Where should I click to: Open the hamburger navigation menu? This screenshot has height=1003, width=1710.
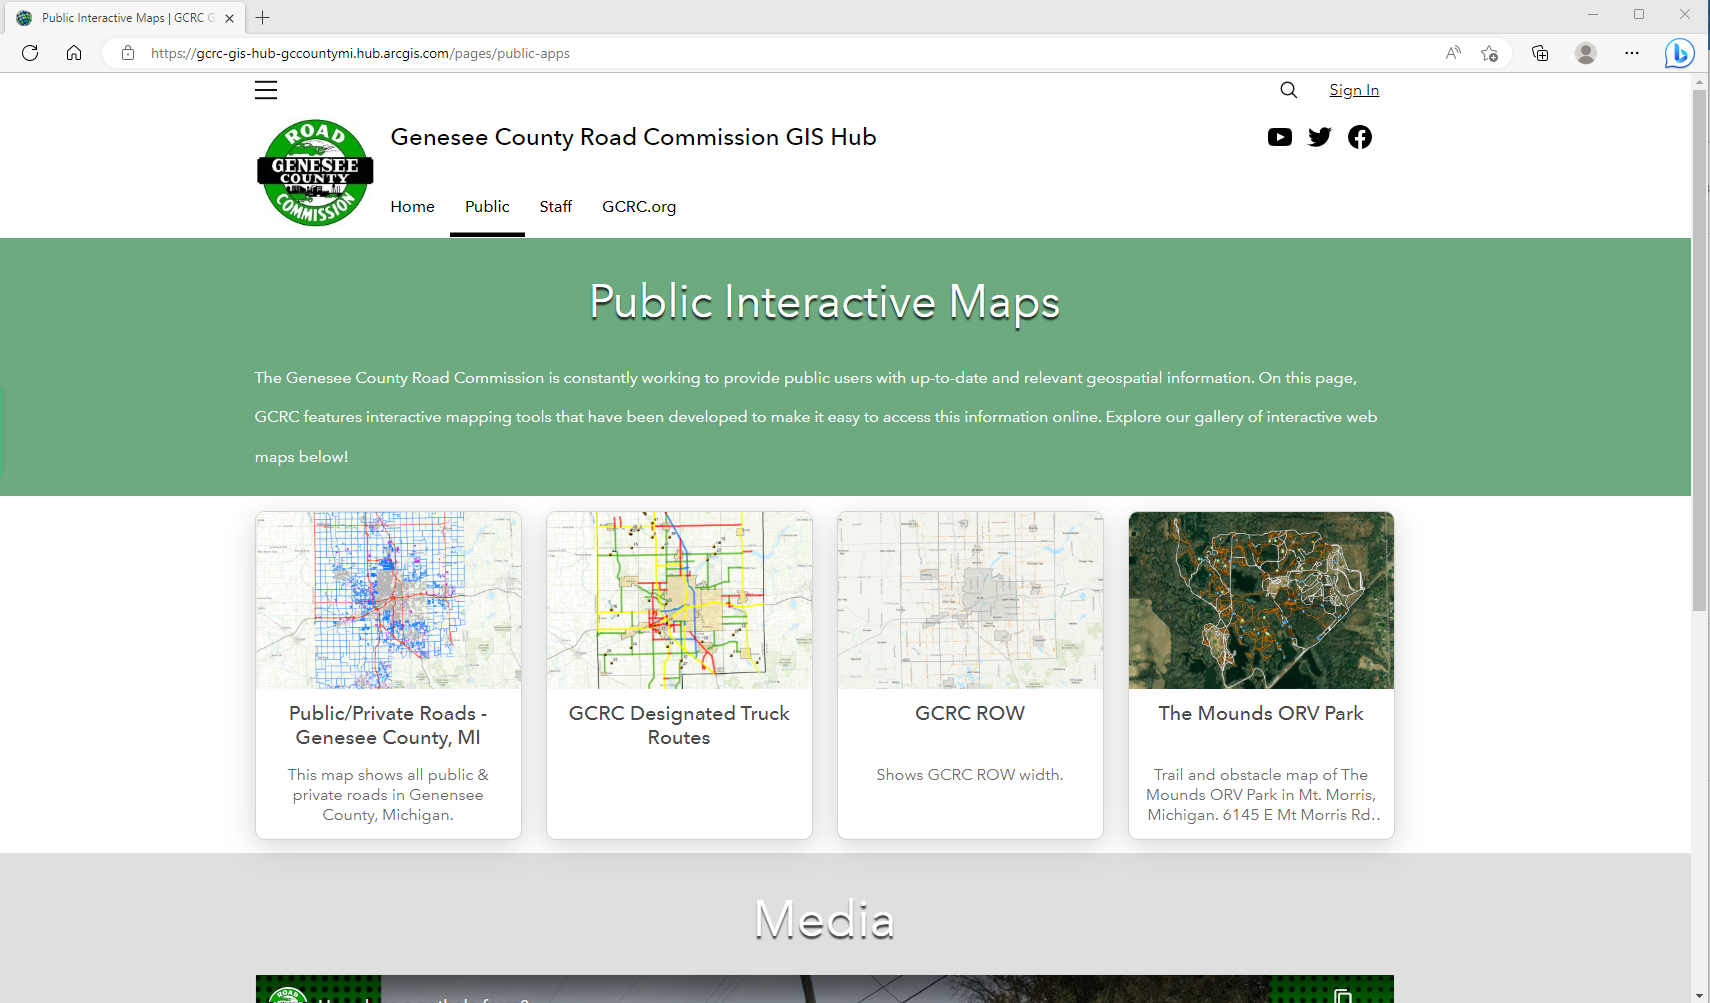point(266,90)
